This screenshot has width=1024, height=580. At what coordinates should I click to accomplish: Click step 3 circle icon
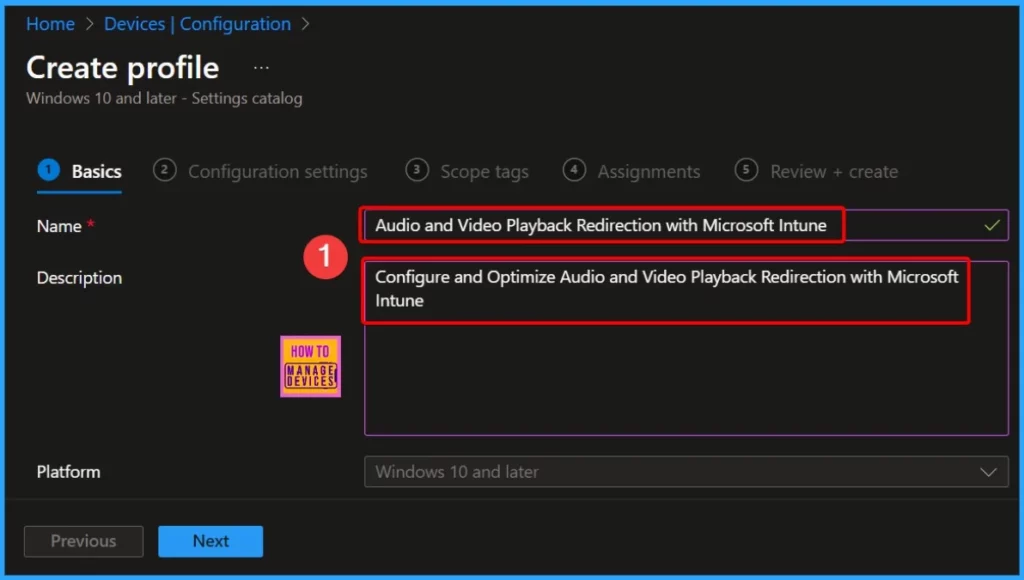(x=417, y=170)
